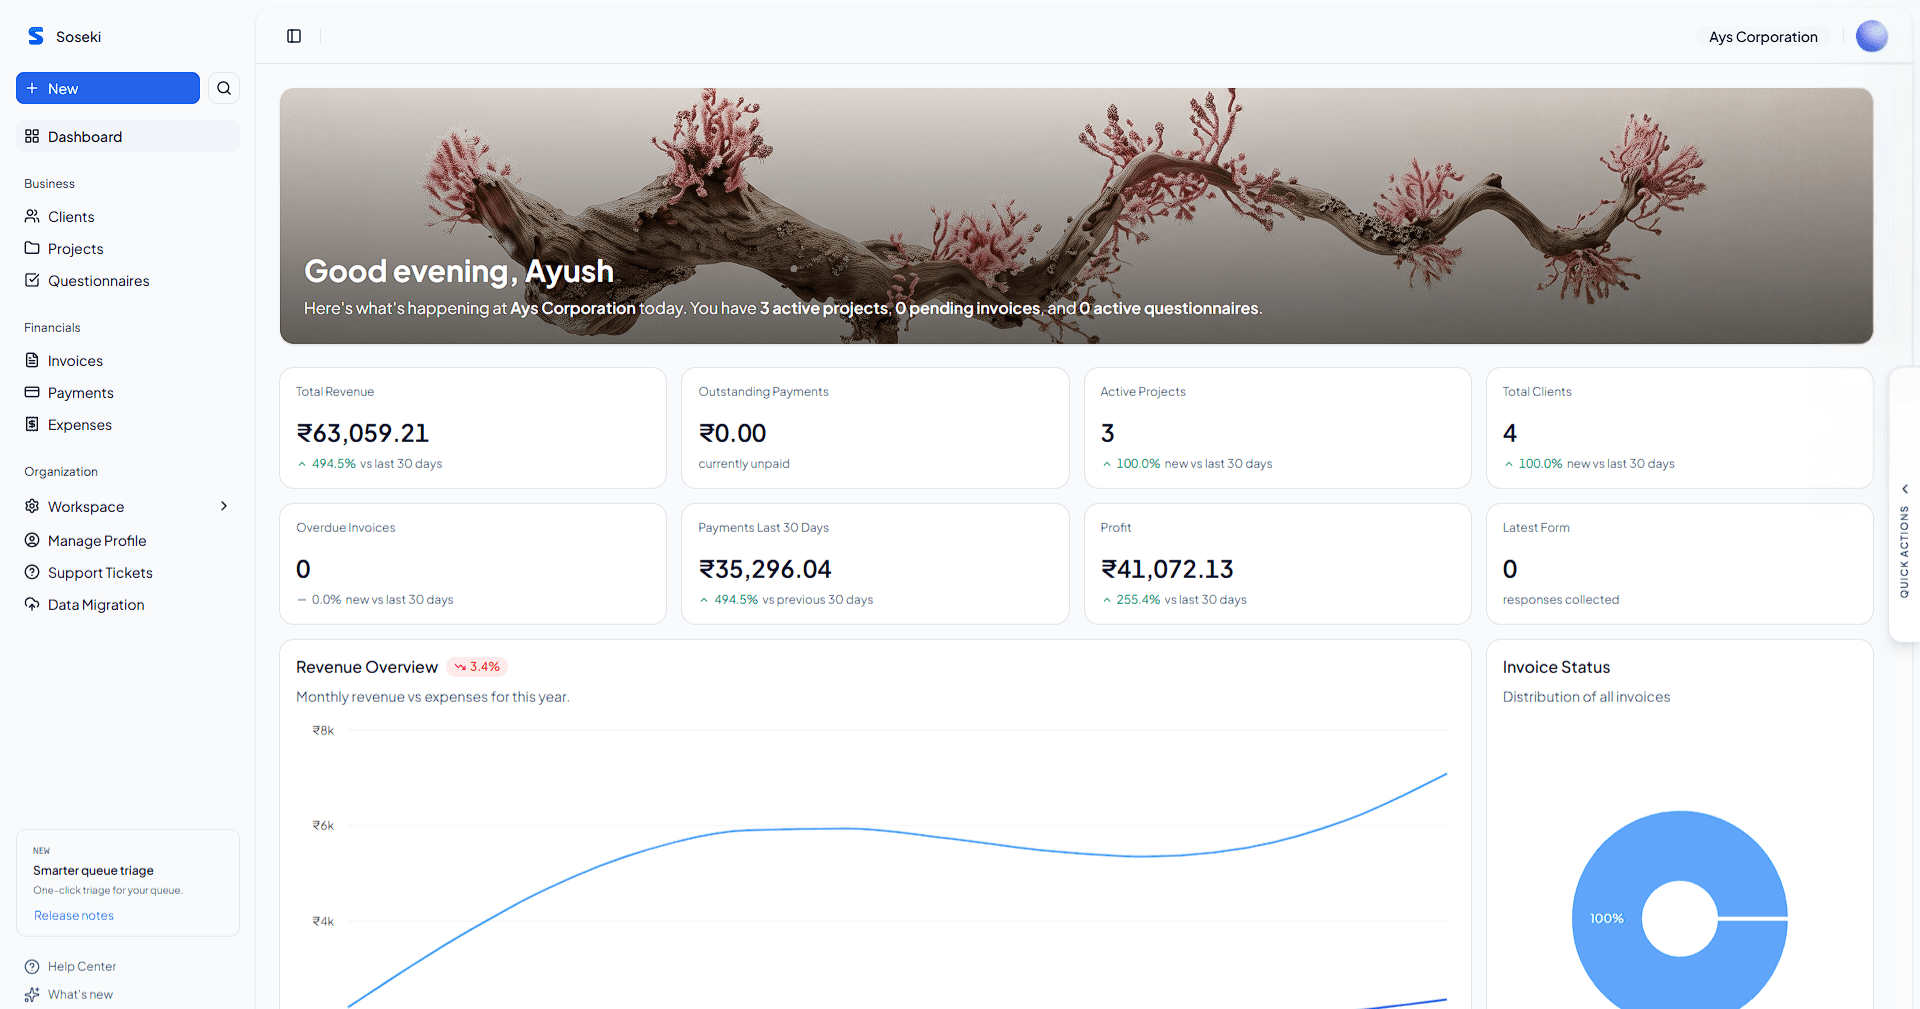Click the Overdue Invoices card
The height and width of the screenshot is (1009, 1920).
(x=473, y=564)
